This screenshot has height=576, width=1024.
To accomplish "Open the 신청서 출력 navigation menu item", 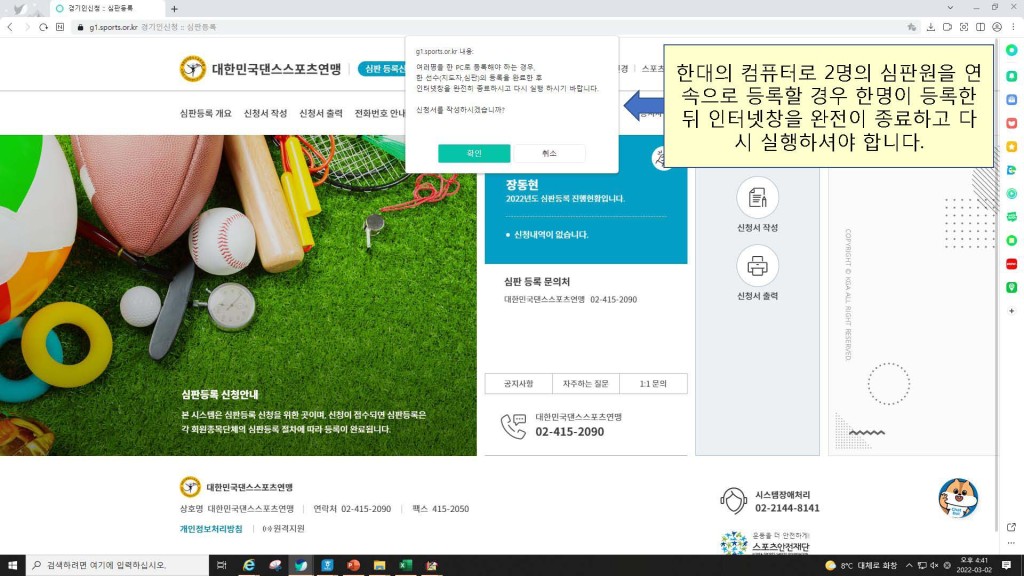I will click(320, 113).
